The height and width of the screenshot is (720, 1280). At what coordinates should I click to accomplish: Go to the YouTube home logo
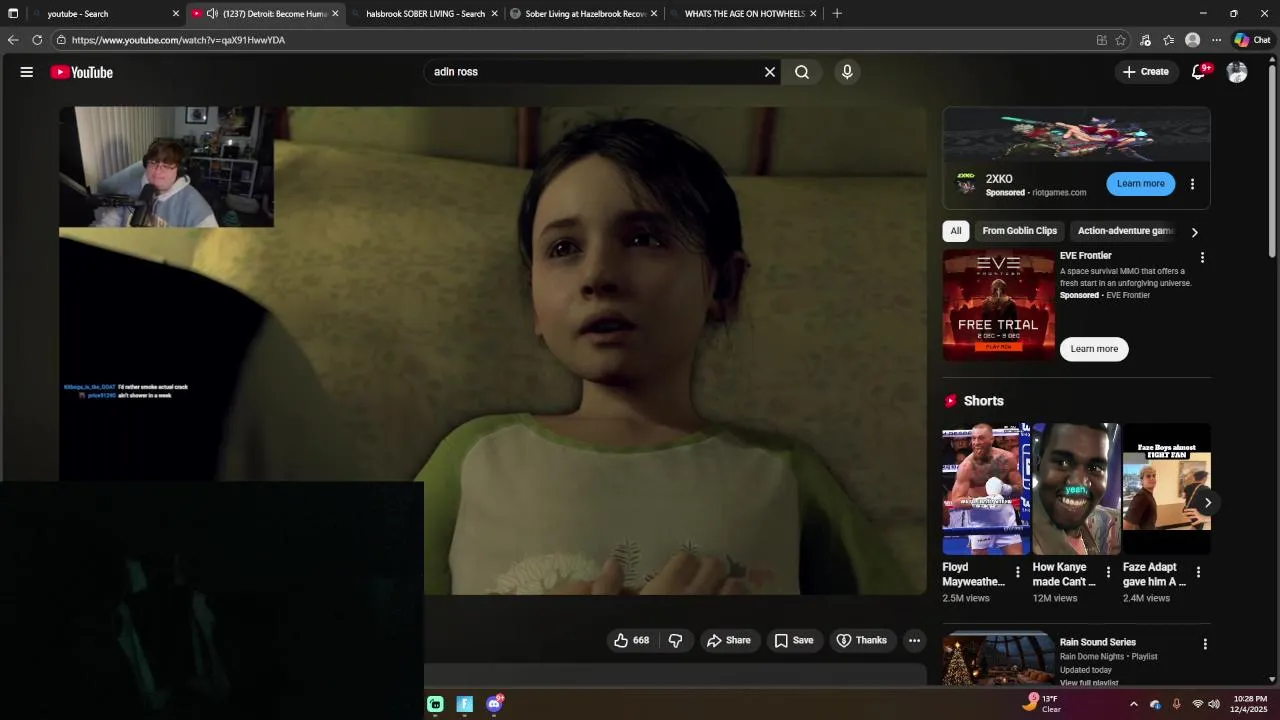click(x=82, y=72)
